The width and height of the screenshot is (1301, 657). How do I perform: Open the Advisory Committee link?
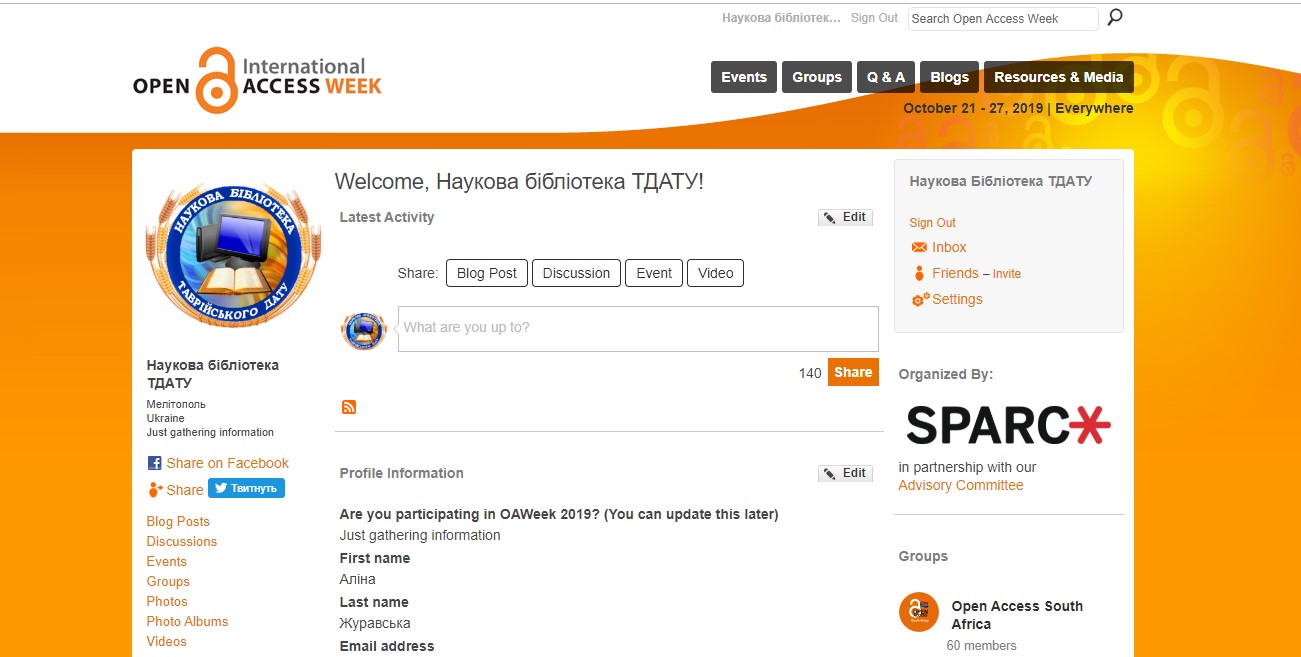961,485
